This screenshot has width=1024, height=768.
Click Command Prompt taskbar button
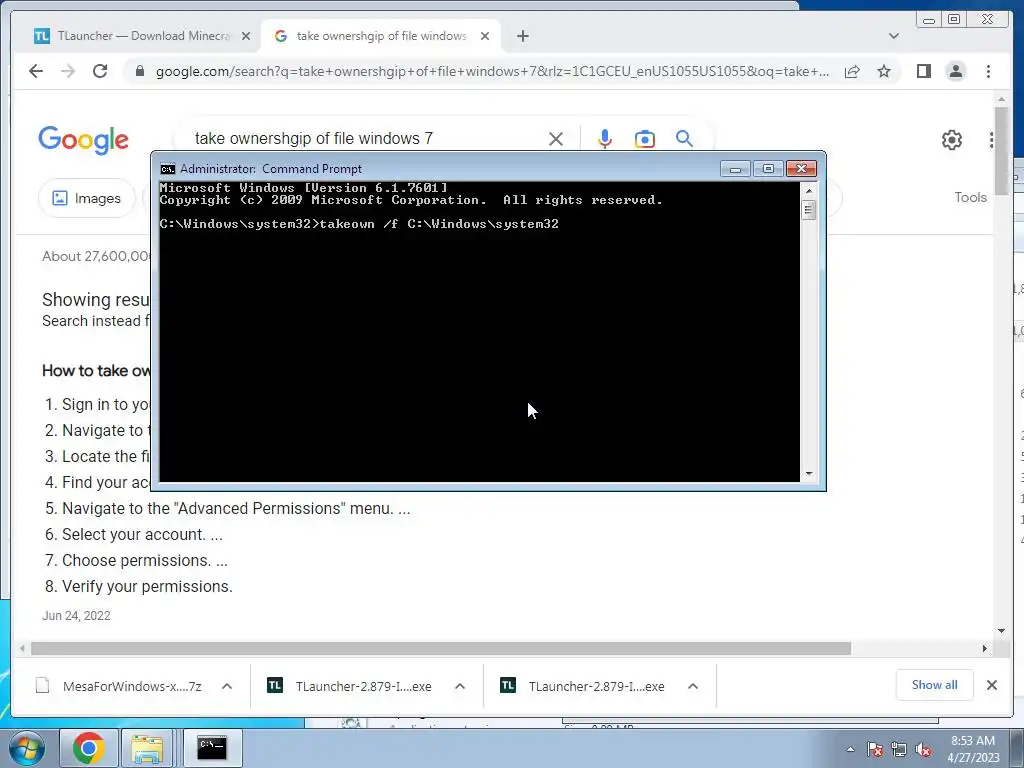[212, 748]
